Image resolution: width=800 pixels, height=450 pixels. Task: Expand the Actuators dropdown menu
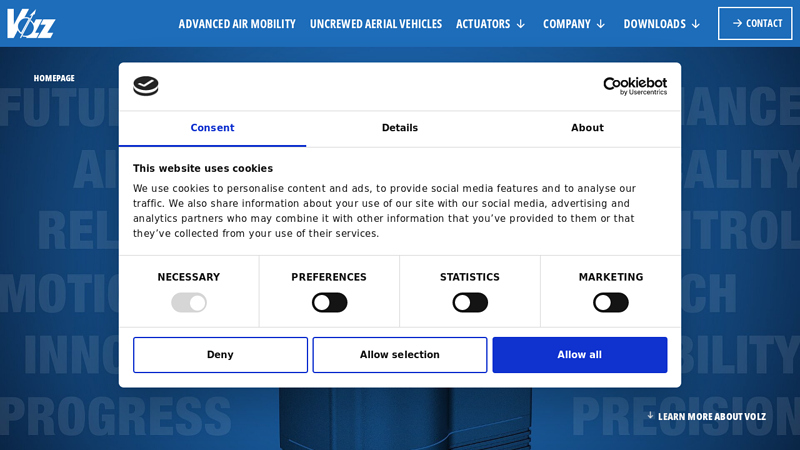point(490,24)
